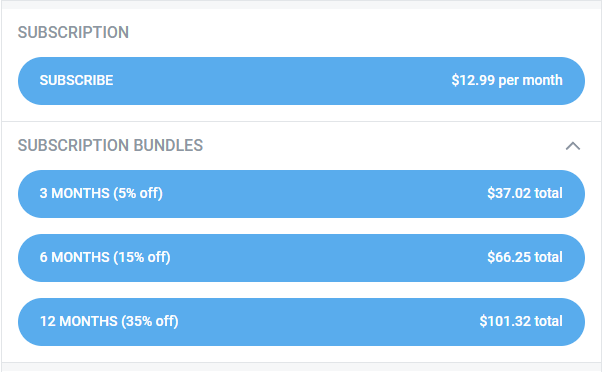Click the "per month" text on Subscribe button
Screen dimensions: 610x372
pos(530,81)
